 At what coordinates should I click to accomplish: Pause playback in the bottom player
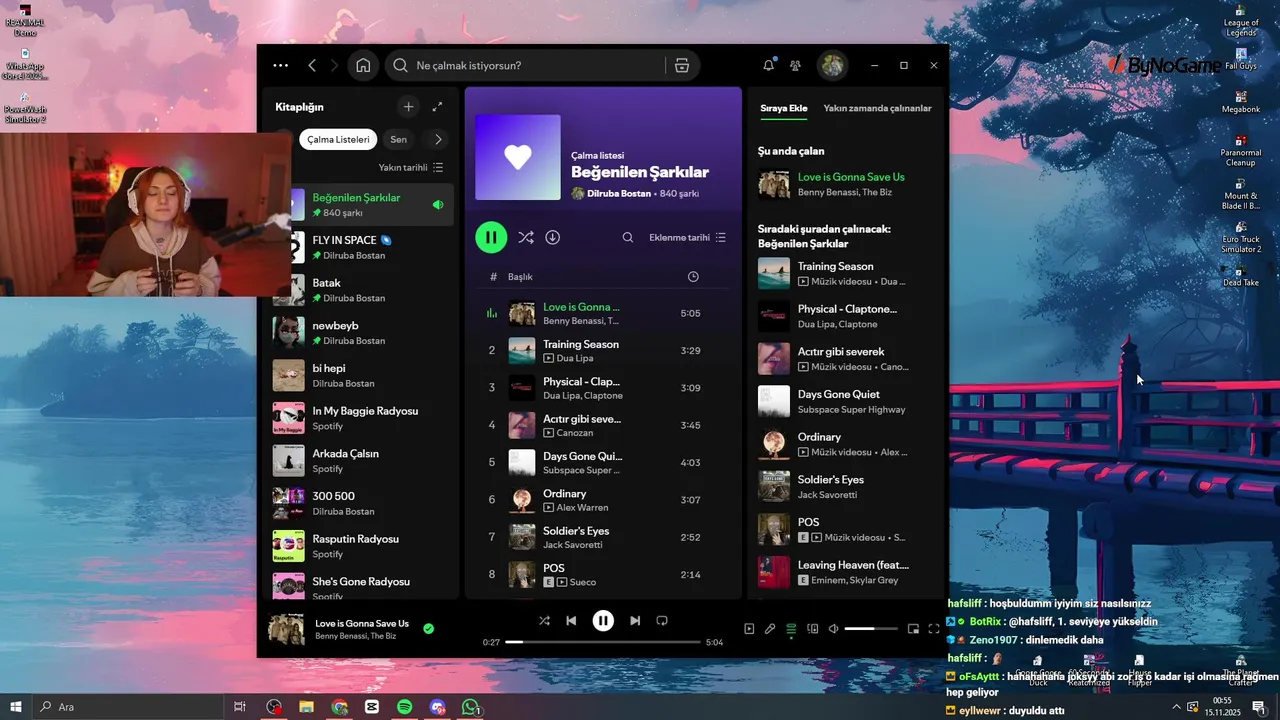tap(603, 621)
